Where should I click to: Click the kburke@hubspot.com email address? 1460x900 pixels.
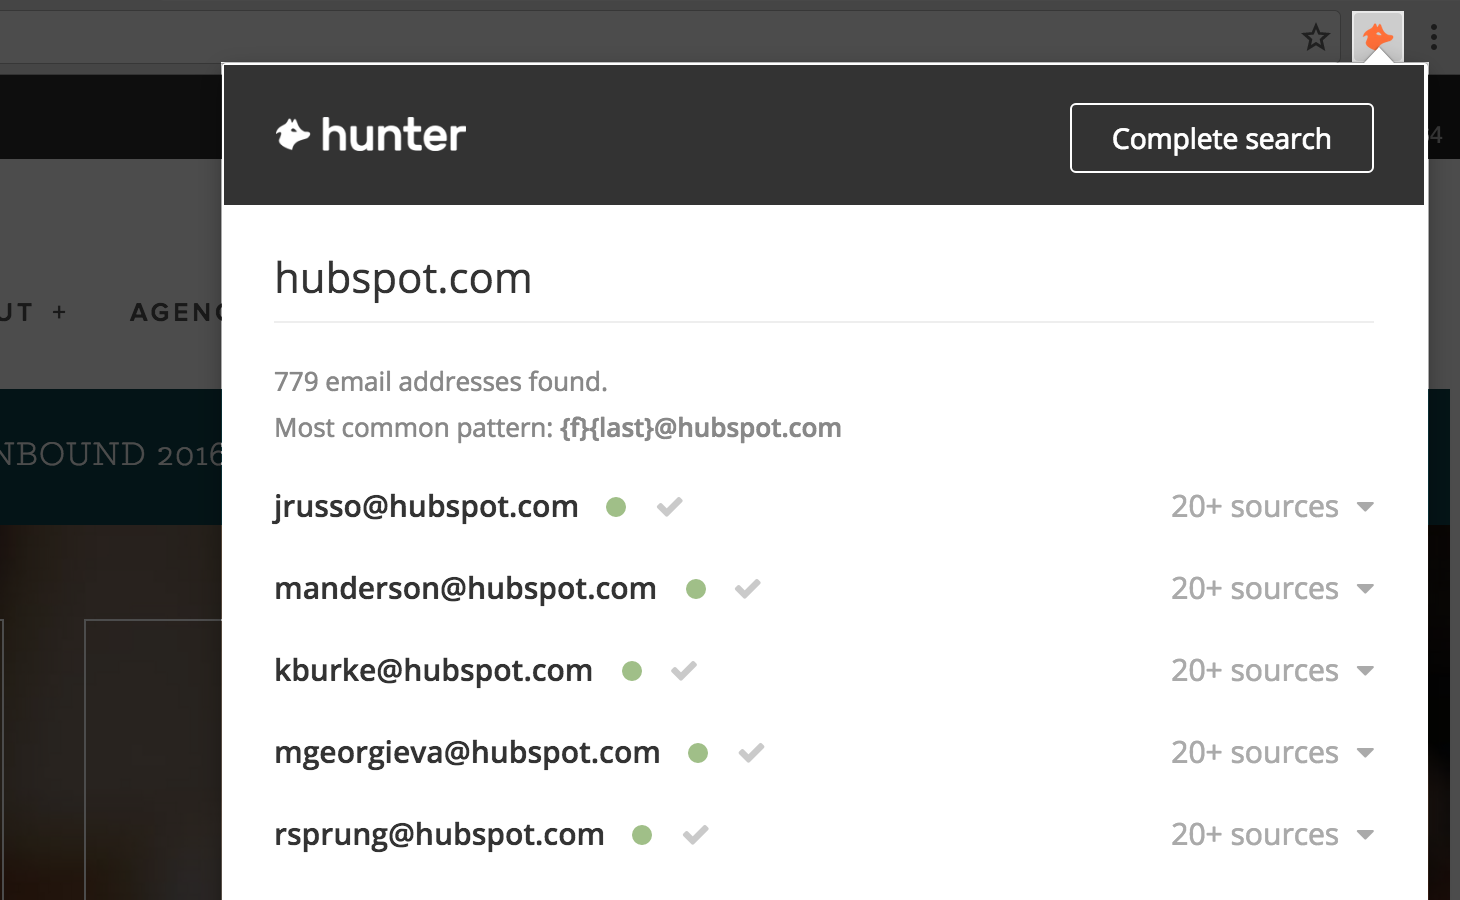pyautogui.click(x=433, y=671)
